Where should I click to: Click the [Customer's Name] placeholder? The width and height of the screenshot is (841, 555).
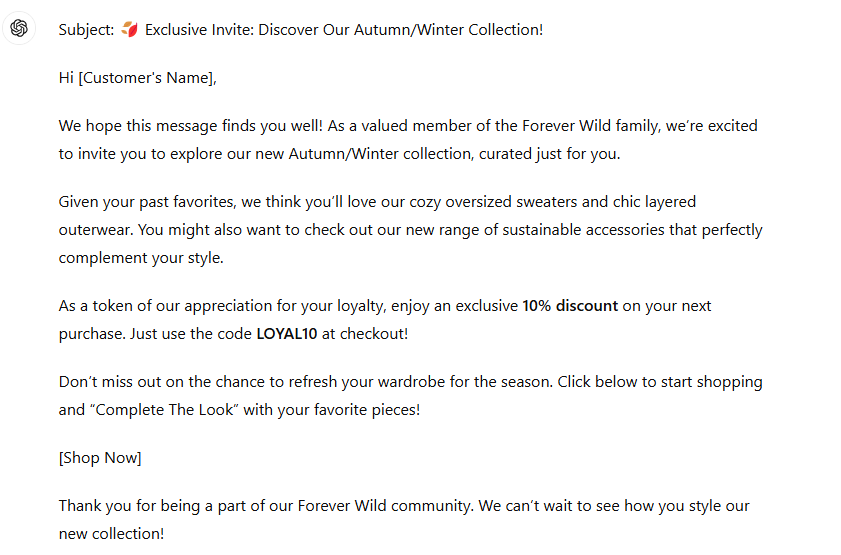146,78
